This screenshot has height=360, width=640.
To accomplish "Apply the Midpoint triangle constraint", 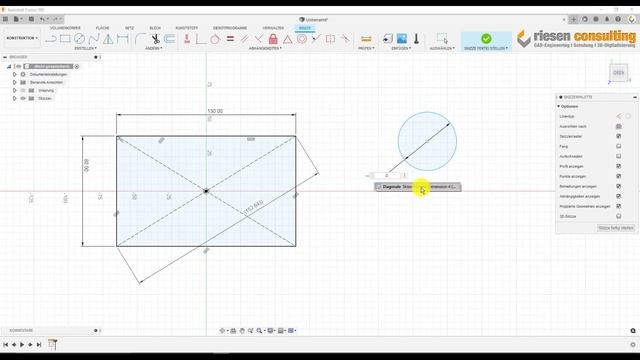I will pos(288,39).
